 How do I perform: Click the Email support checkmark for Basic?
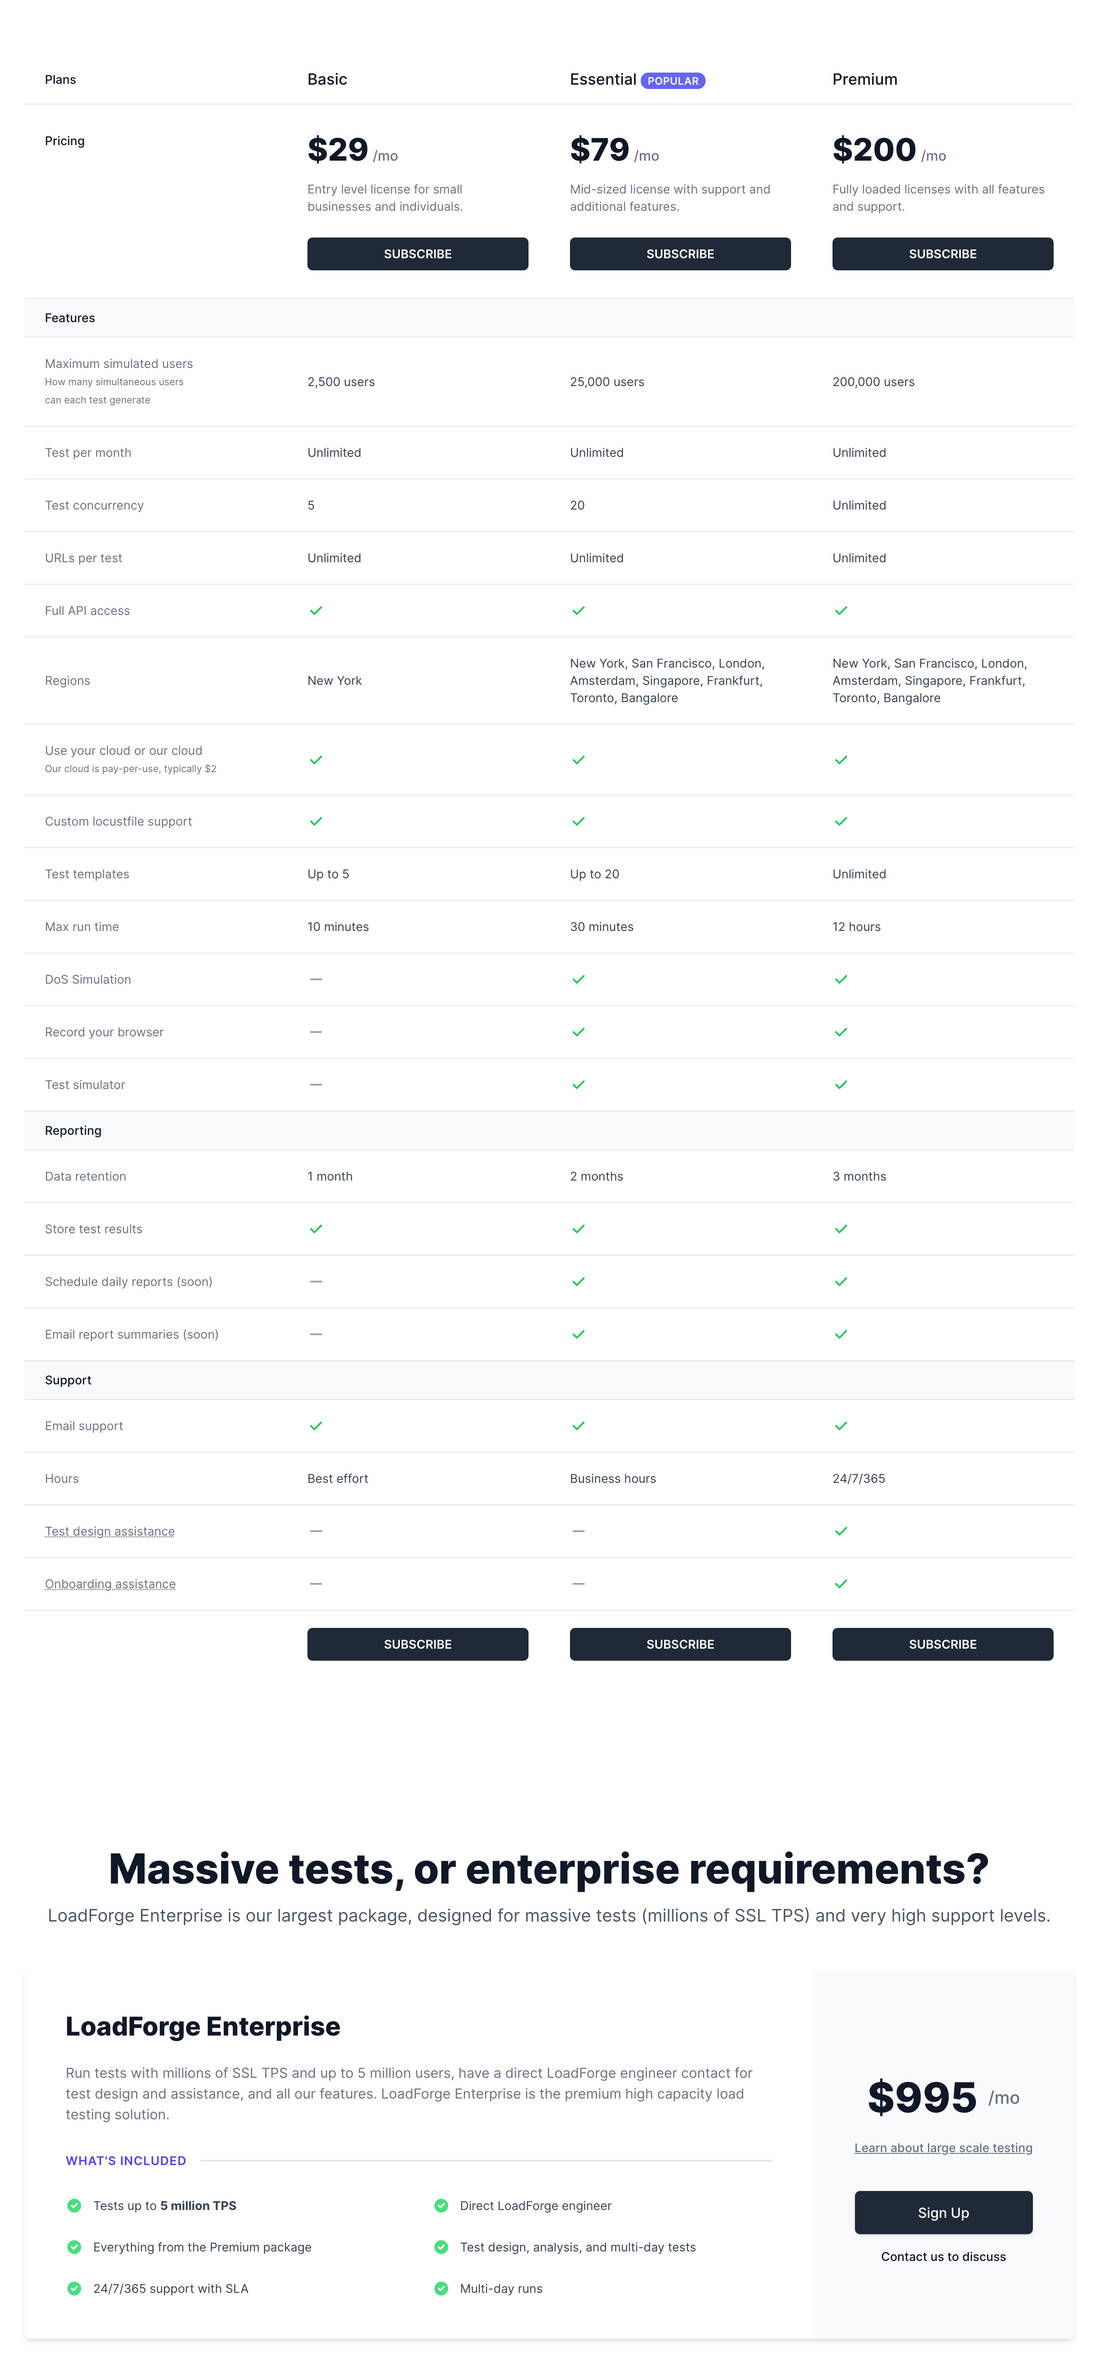coord(315,1425)
